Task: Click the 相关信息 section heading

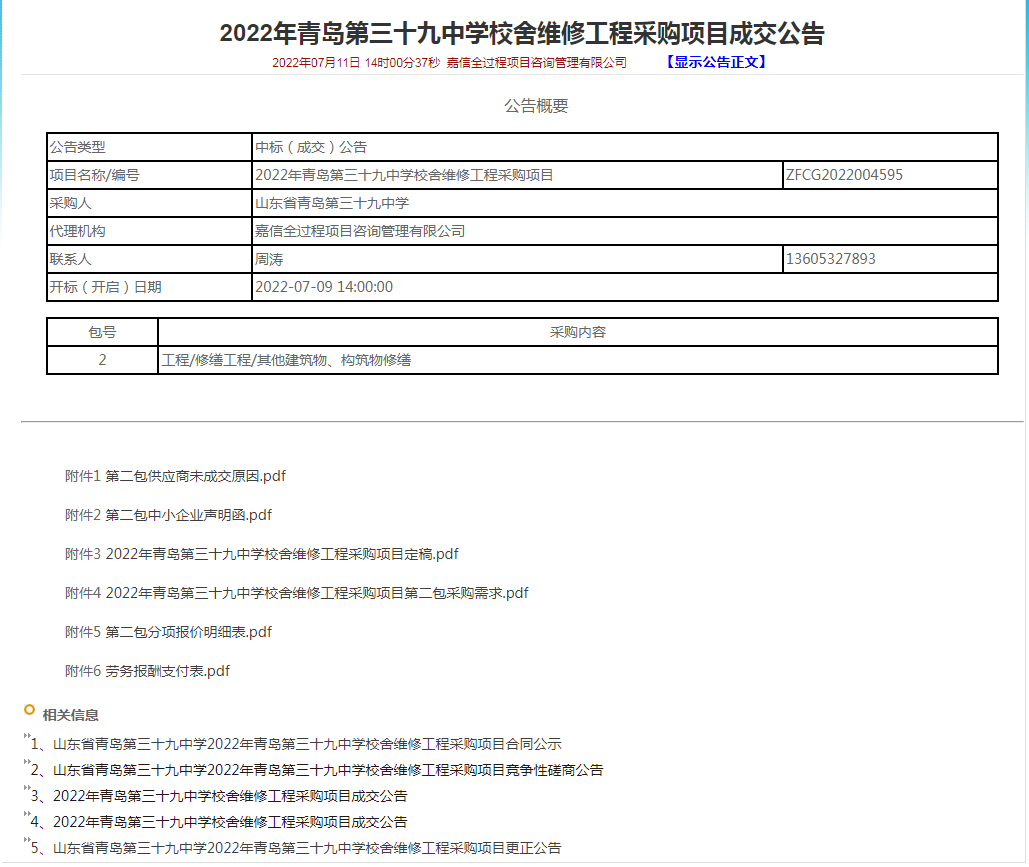Action: (x=70, y=715)
